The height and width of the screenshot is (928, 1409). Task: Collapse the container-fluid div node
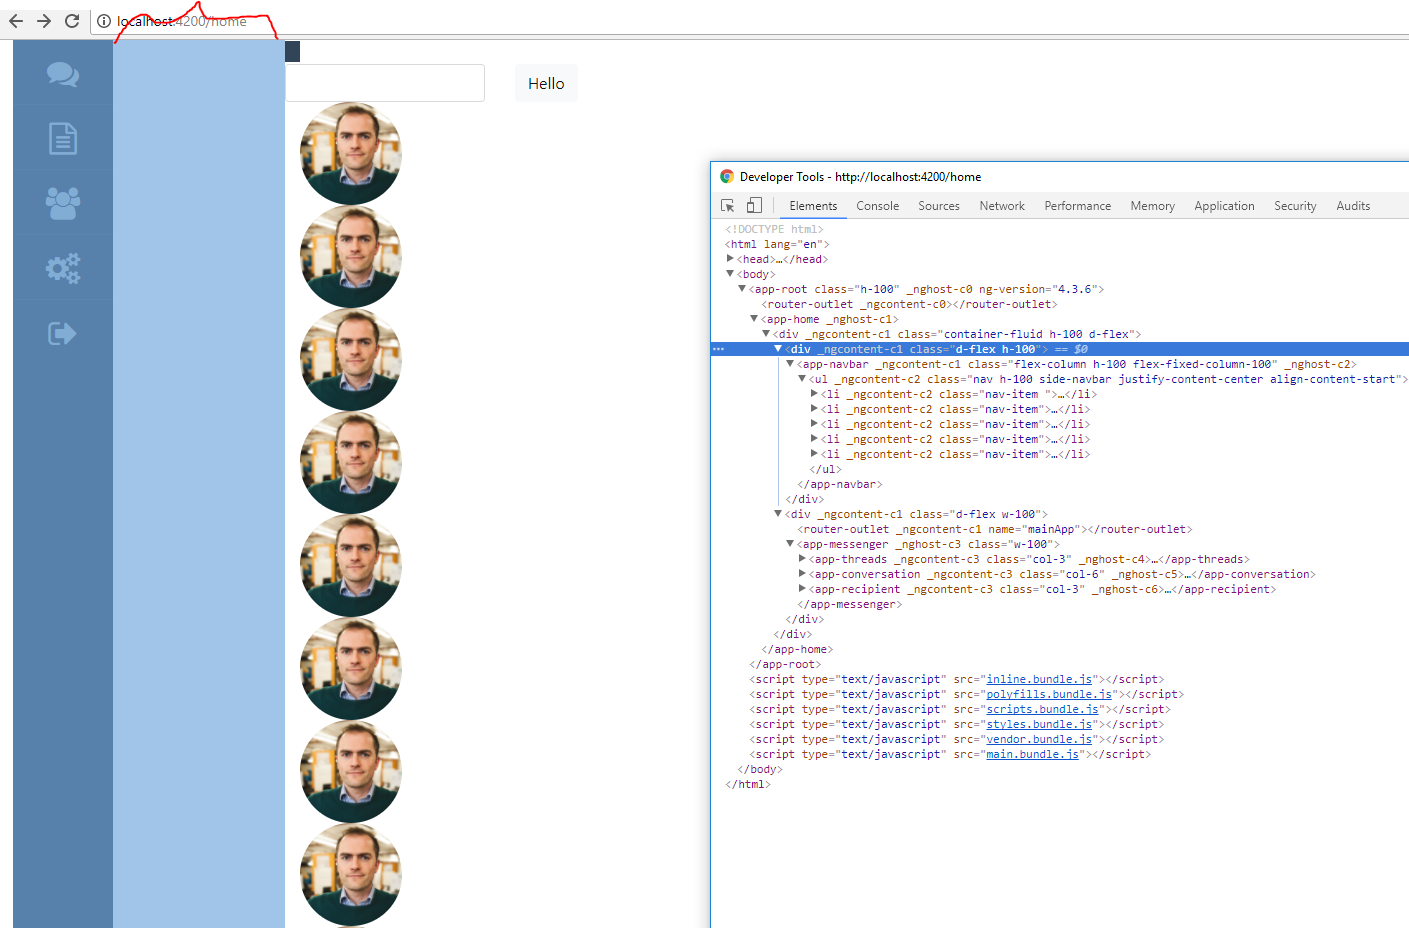pyautogui.click(x=766, y=334)
